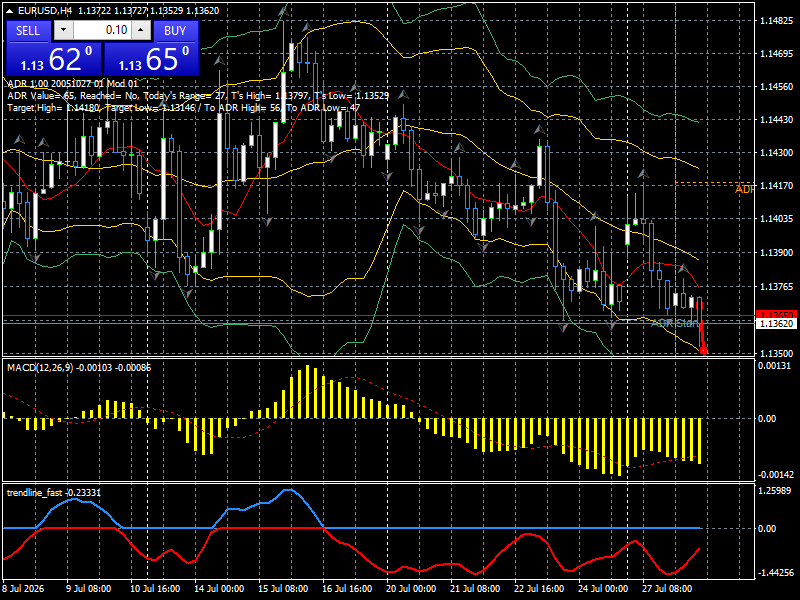Screen dimensions: 800x600
Task: Toggle the one-click trading panel triangle beside EURUSD,H4
Action: (x=10, y=10)
